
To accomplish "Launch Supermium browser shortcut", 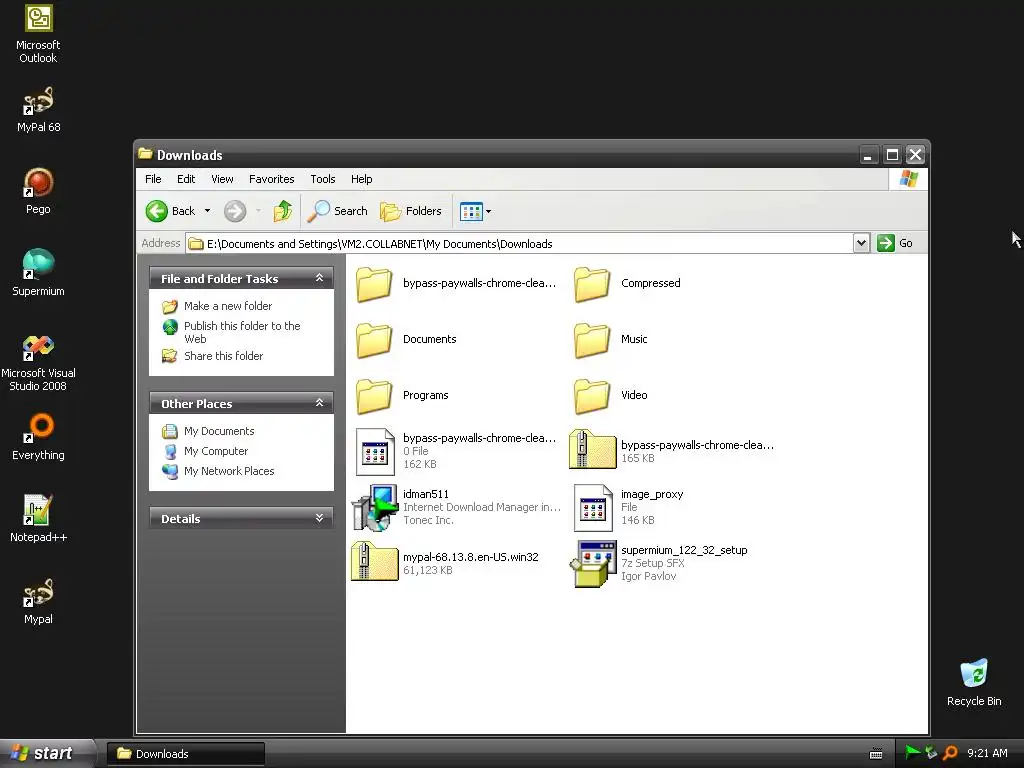I will (39, 273).
